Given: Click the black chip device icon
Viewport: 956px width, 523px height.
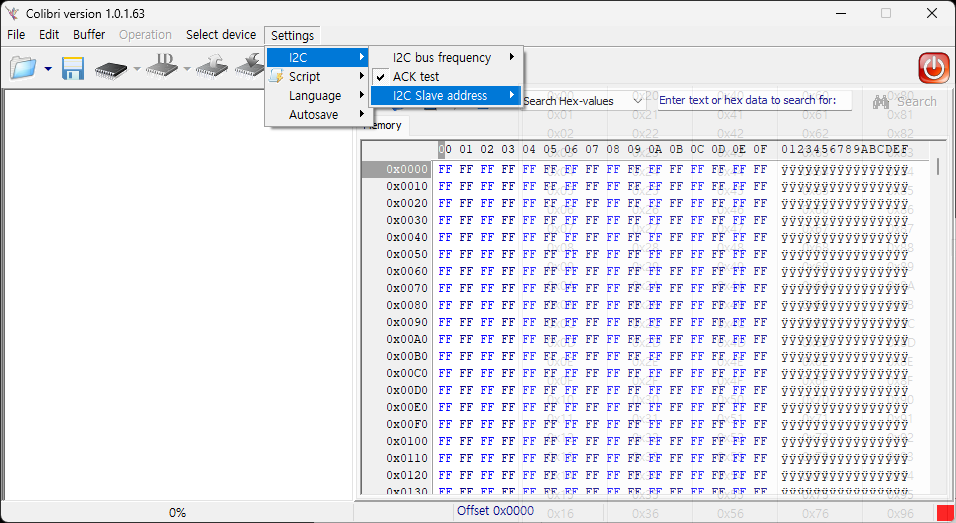Looking at the screenshot, I should [111, 69].
